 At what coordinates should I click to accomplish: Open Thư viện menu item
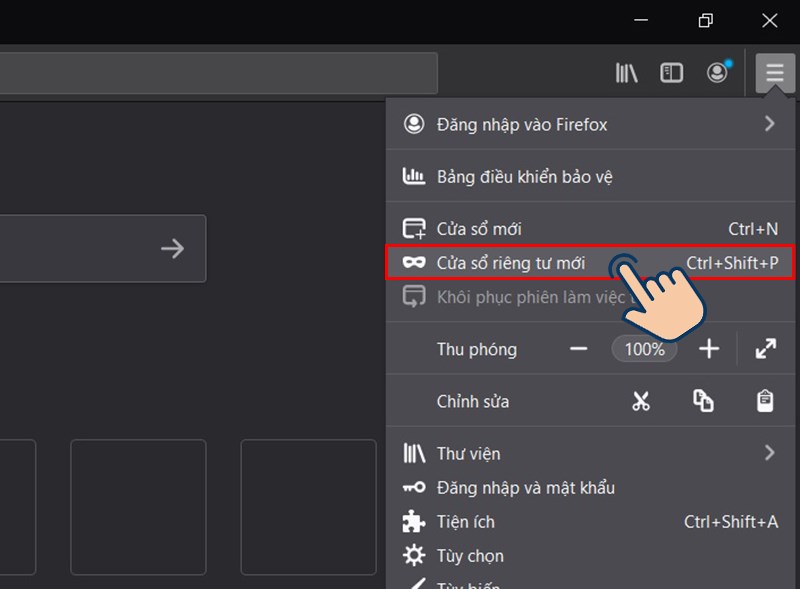pos(590,453)
